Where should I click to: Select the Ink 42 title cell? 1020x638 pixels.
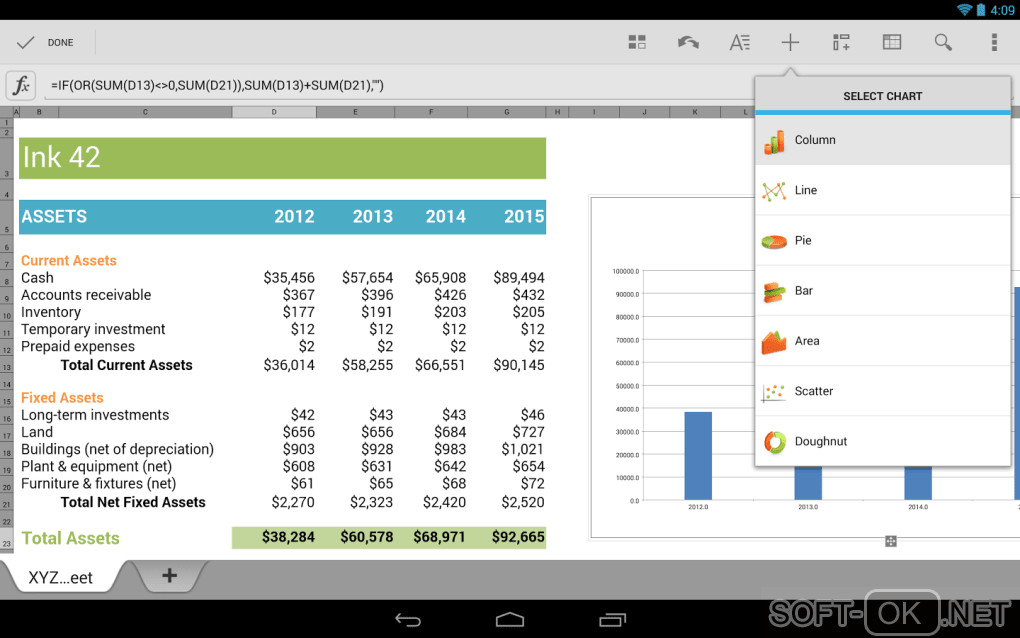pos(282,158)
